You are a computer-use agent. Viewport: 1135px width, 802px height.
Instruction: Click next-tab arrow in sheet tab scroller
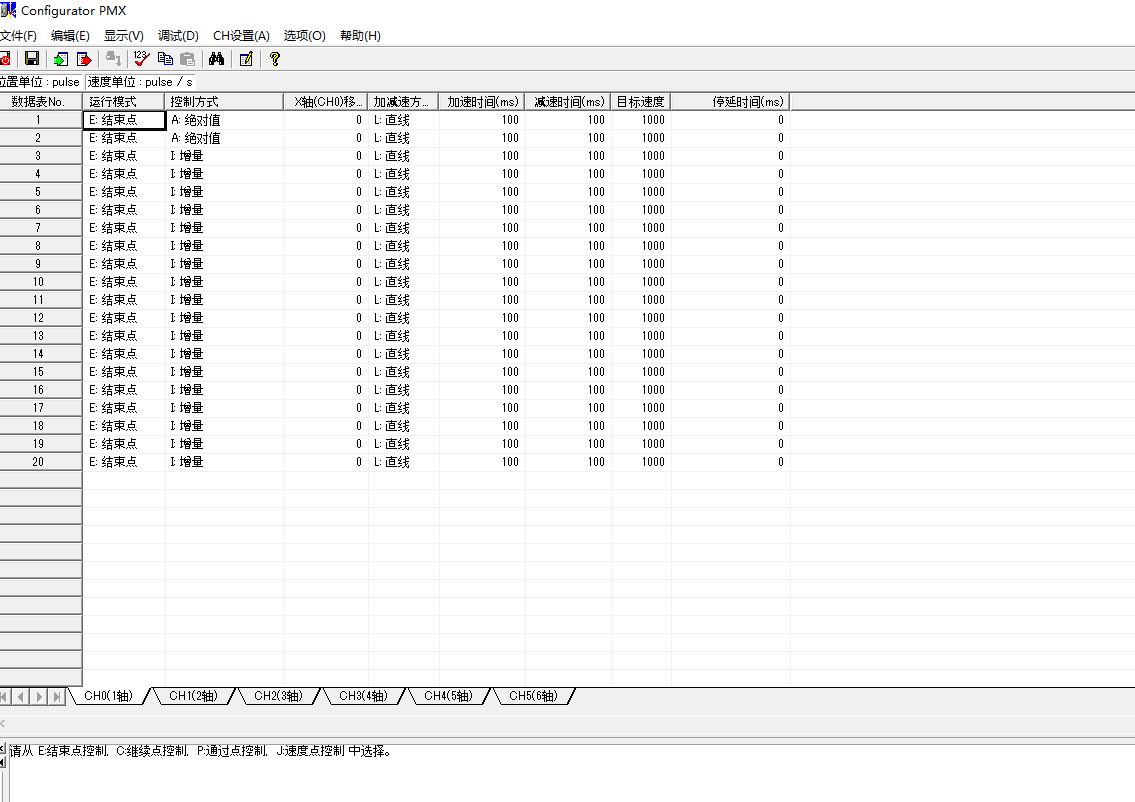click(40, 696)
